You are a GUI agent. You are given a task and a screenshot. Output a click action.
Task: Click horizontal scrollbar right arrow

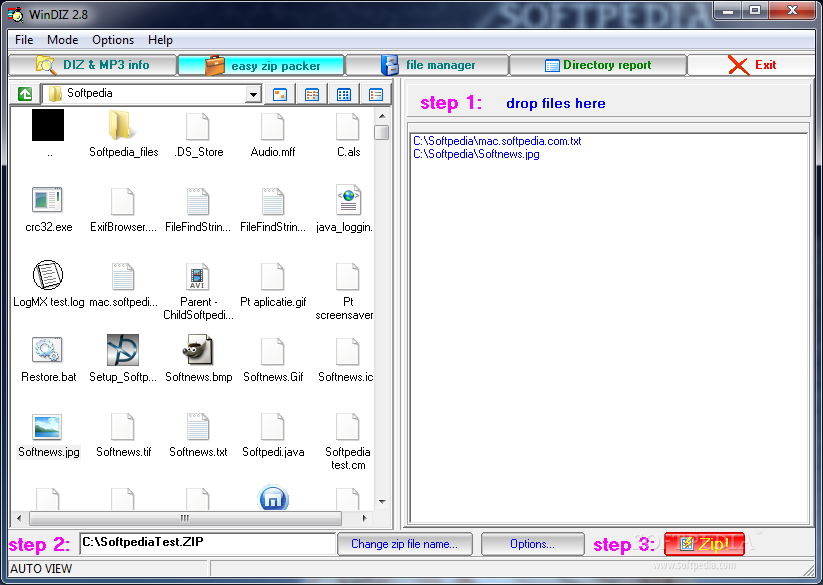pos(364,518)
